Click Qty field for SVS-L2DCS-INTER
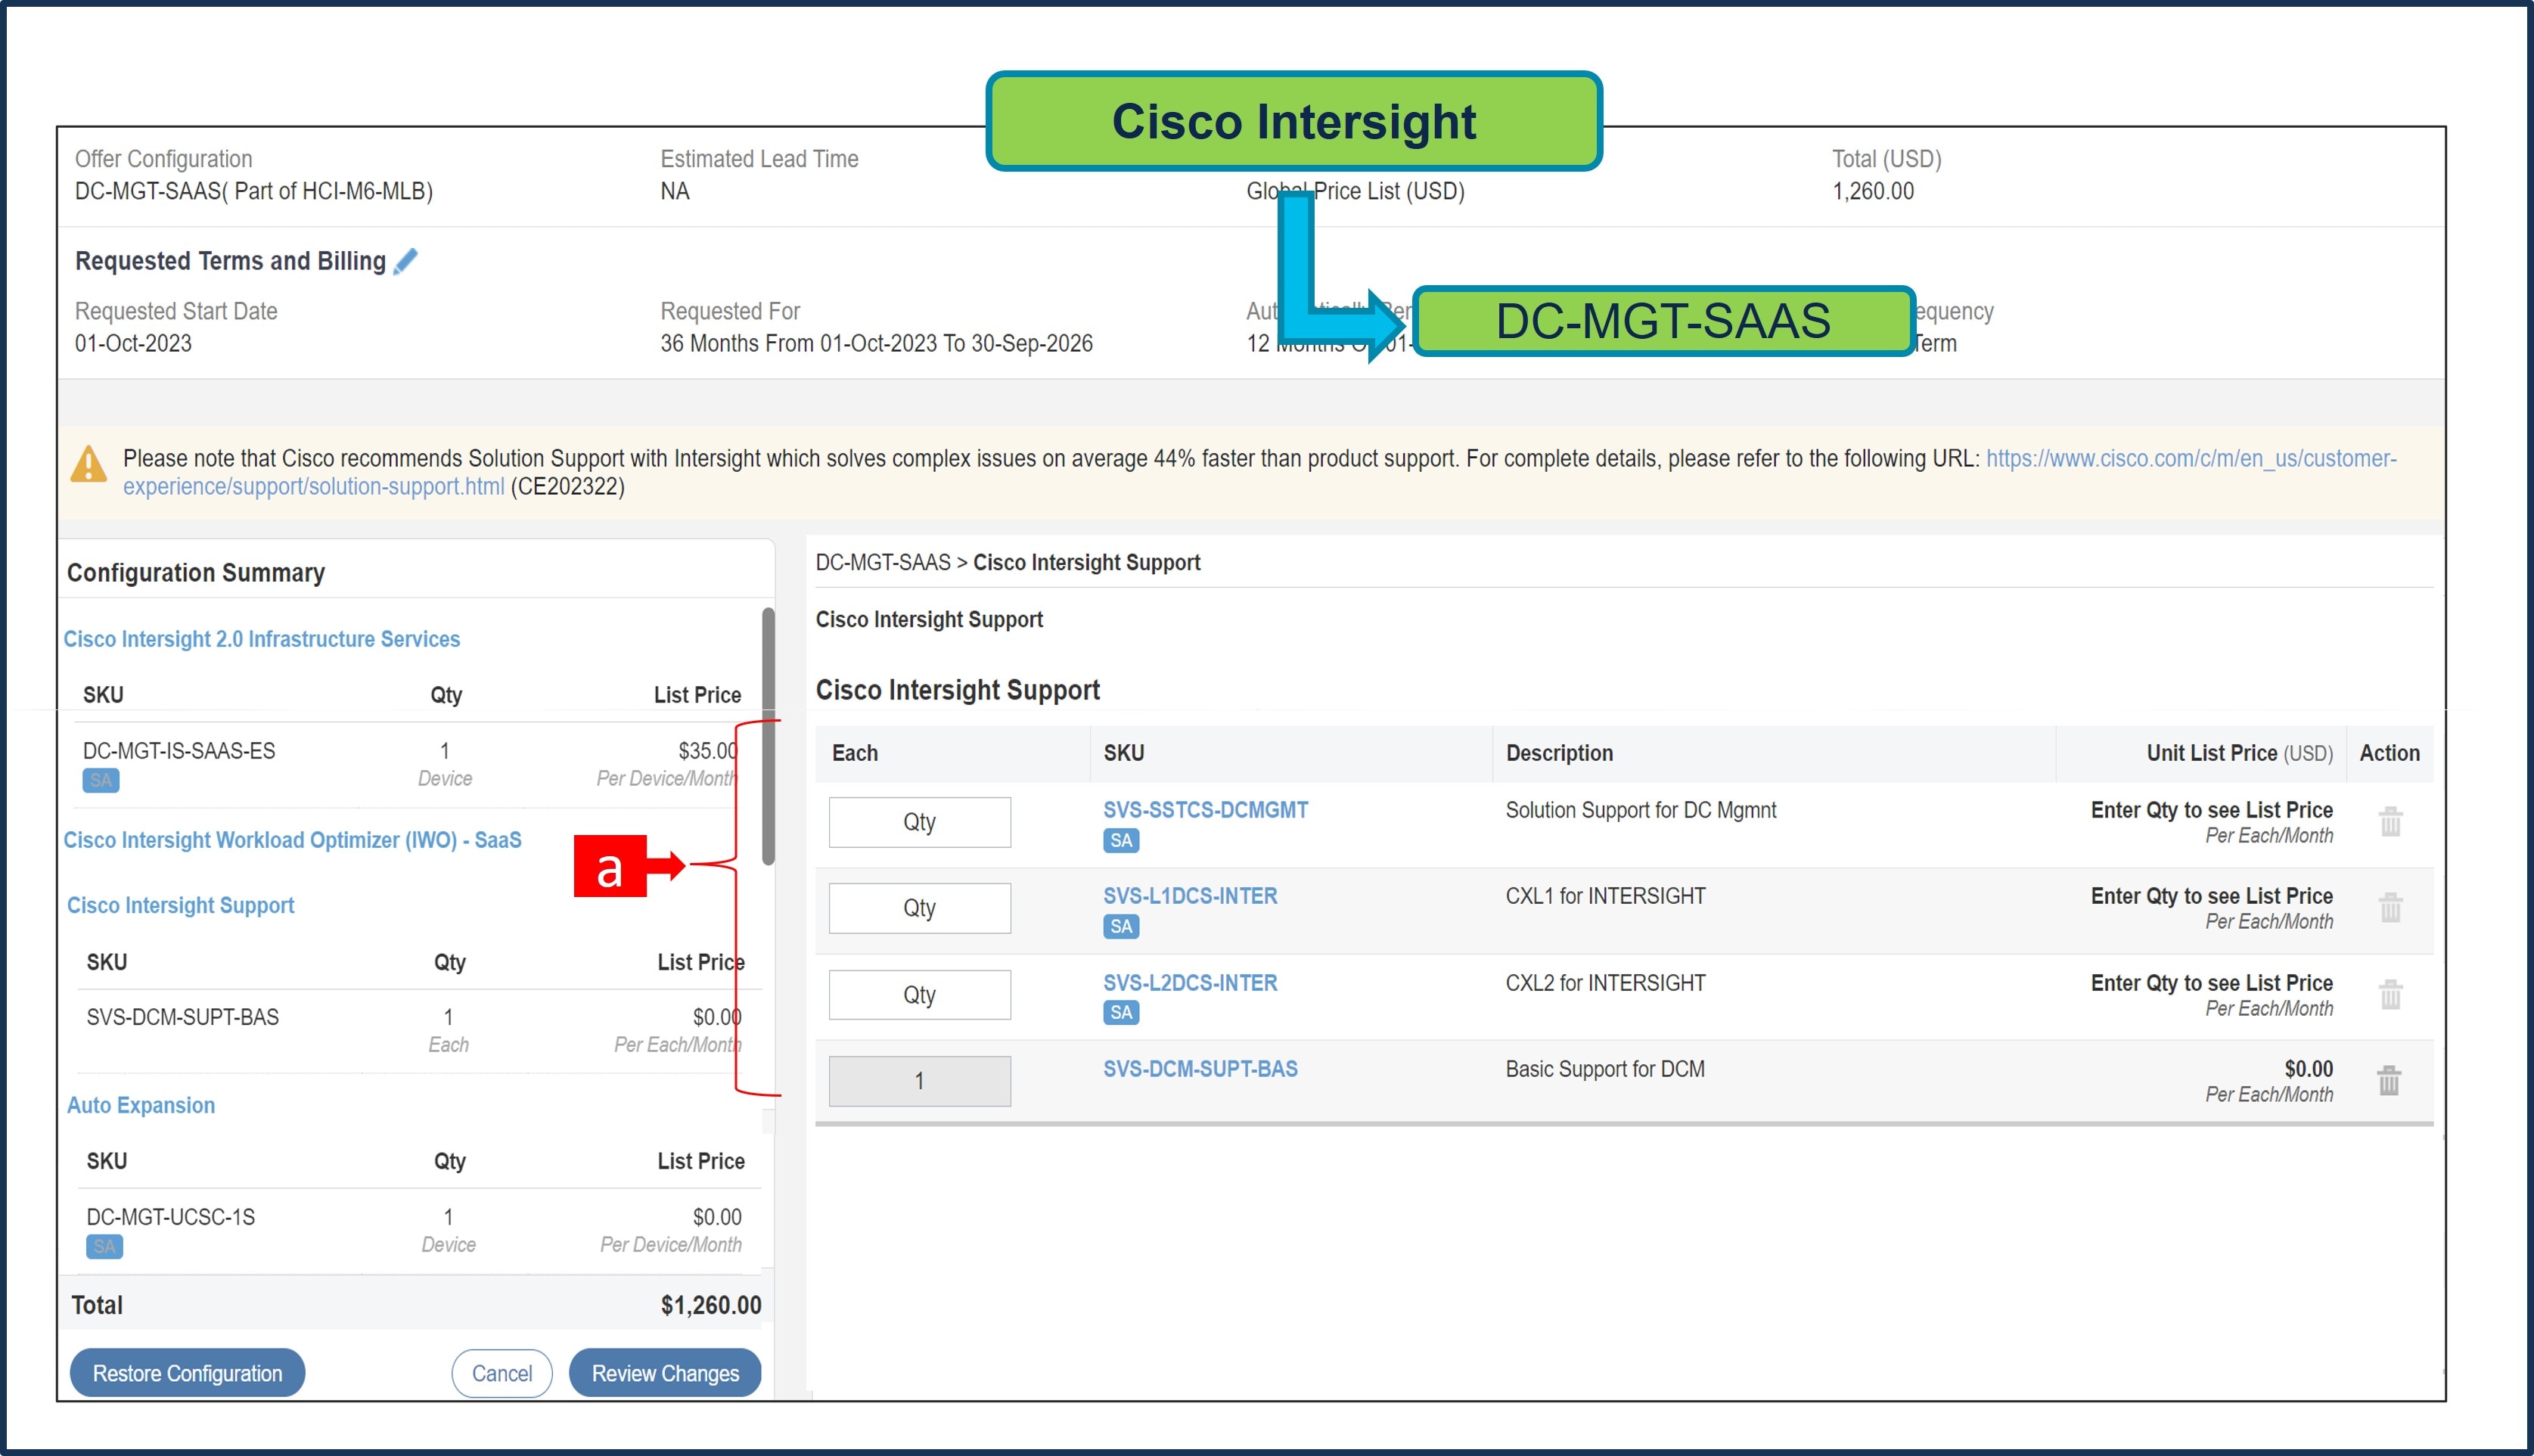The image size is (2534, 1456). [x=919, y=995]
